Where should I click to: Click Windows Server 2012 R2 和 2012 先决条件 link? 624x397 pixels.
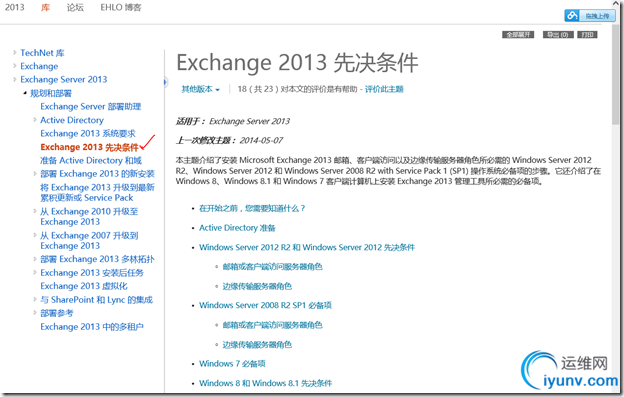click(x=307, y=247)
